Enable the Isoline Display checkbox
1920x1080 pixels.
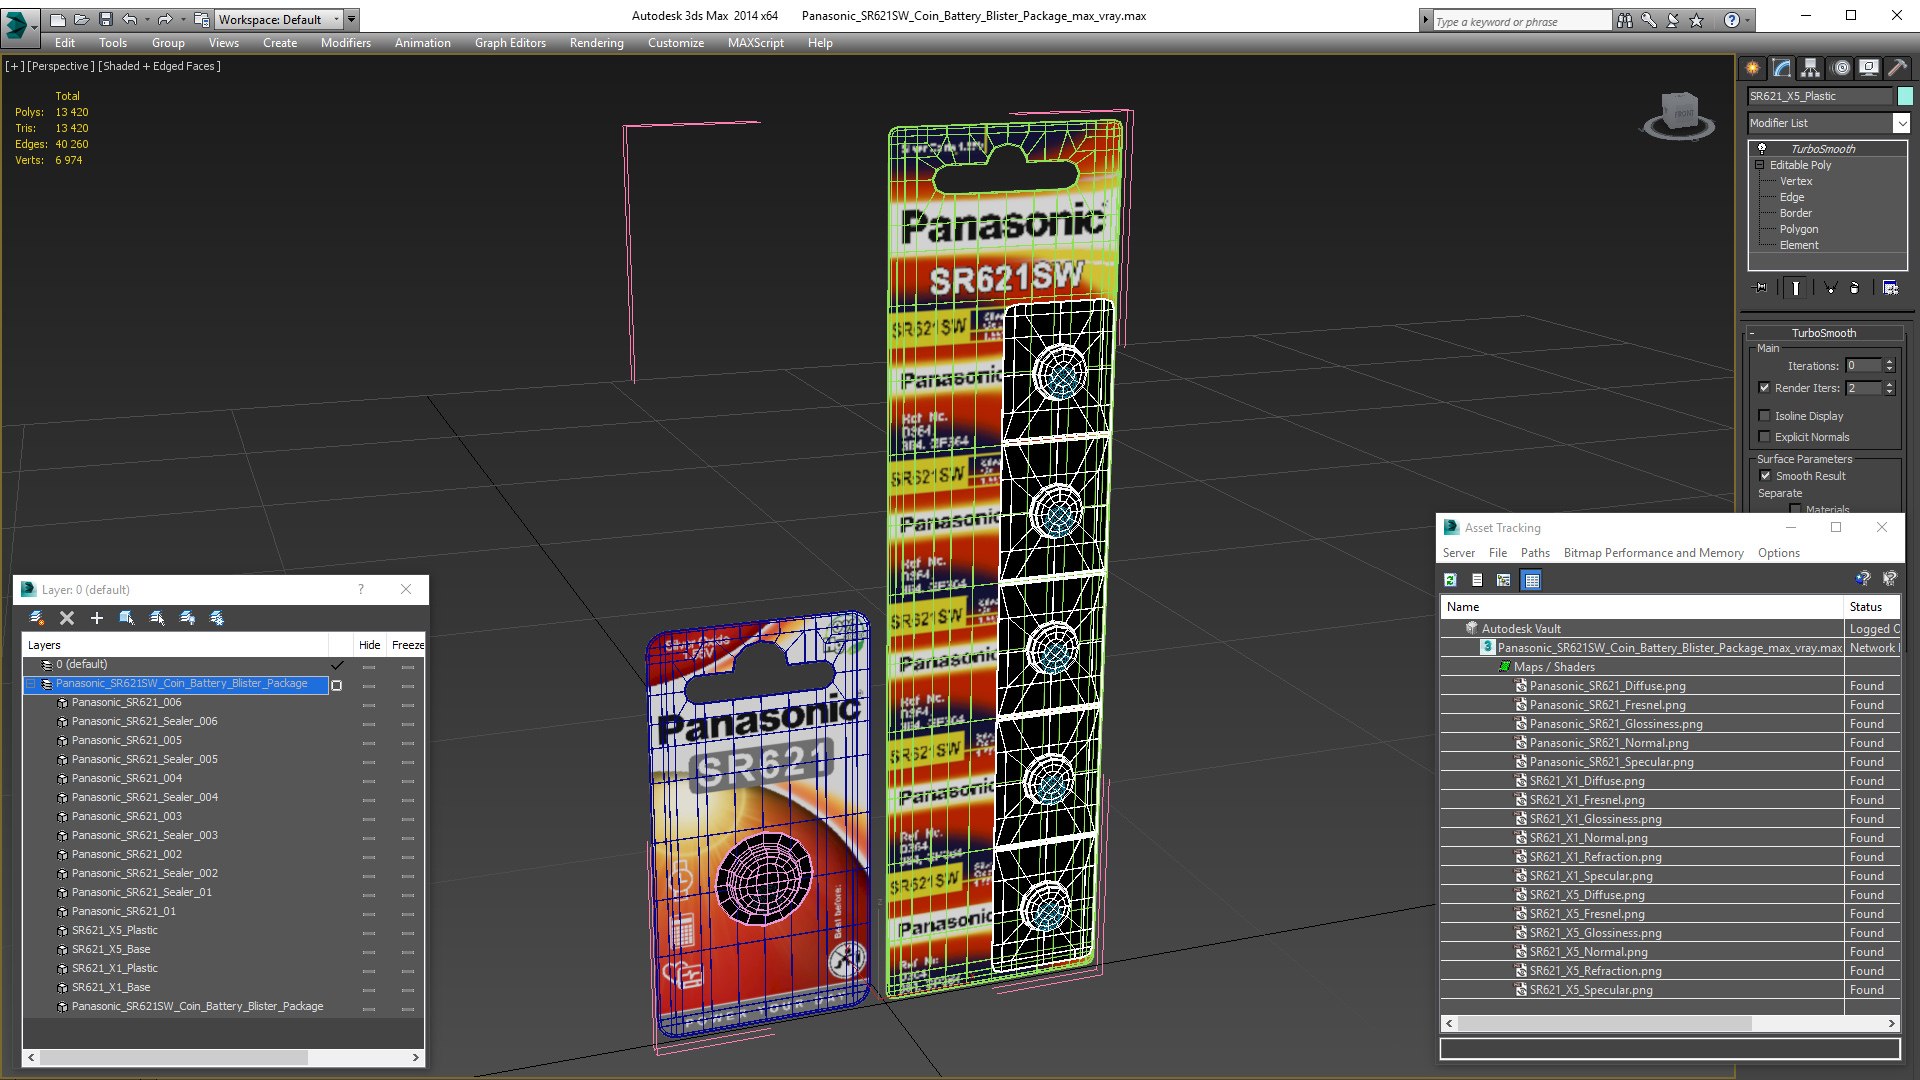tap(1765, 416)
